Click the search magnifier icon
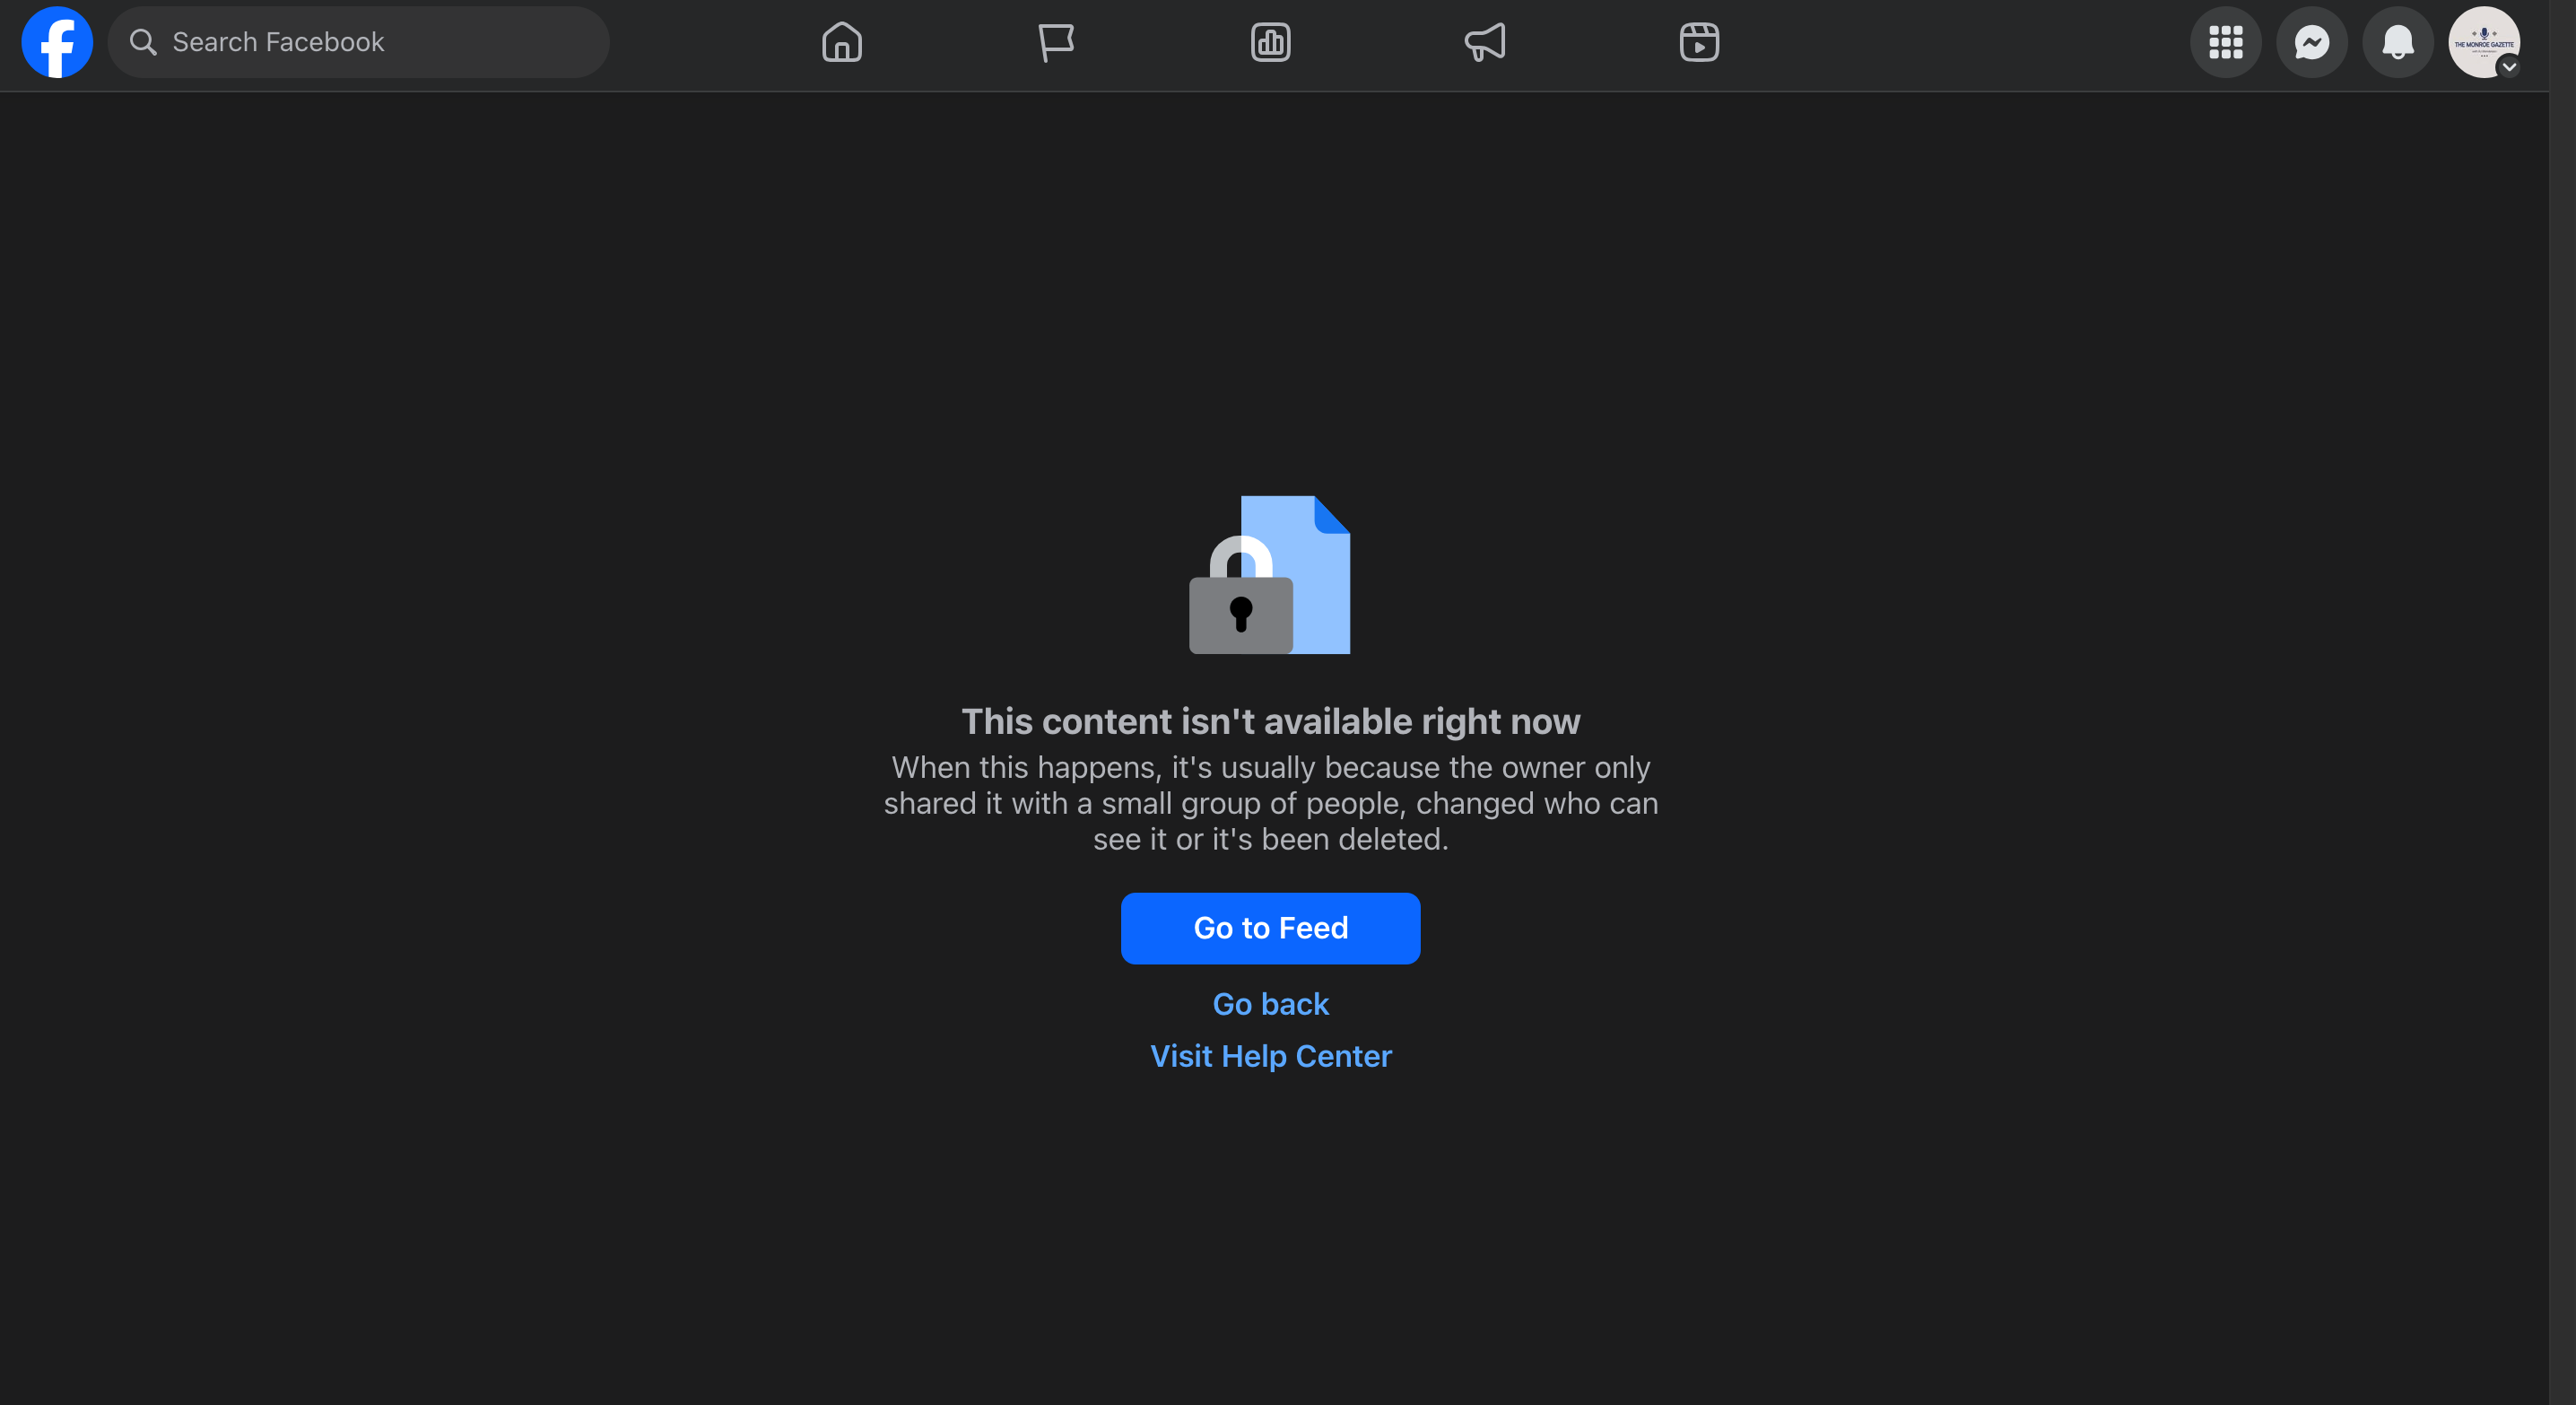2576x1405 pixels. click(143, 42)
